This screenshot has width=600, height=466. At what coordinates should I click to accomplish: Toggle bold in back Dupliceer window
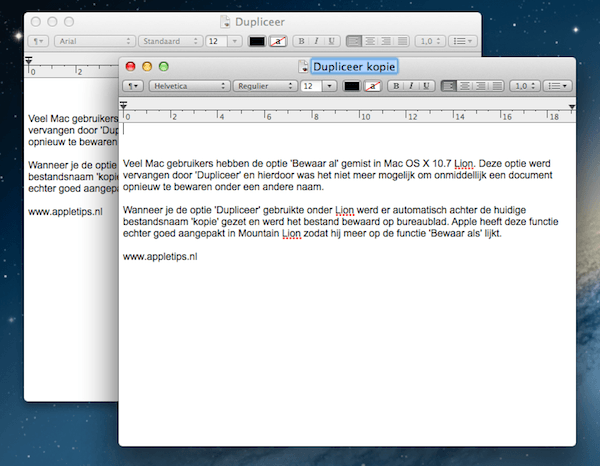pos(301,41)
